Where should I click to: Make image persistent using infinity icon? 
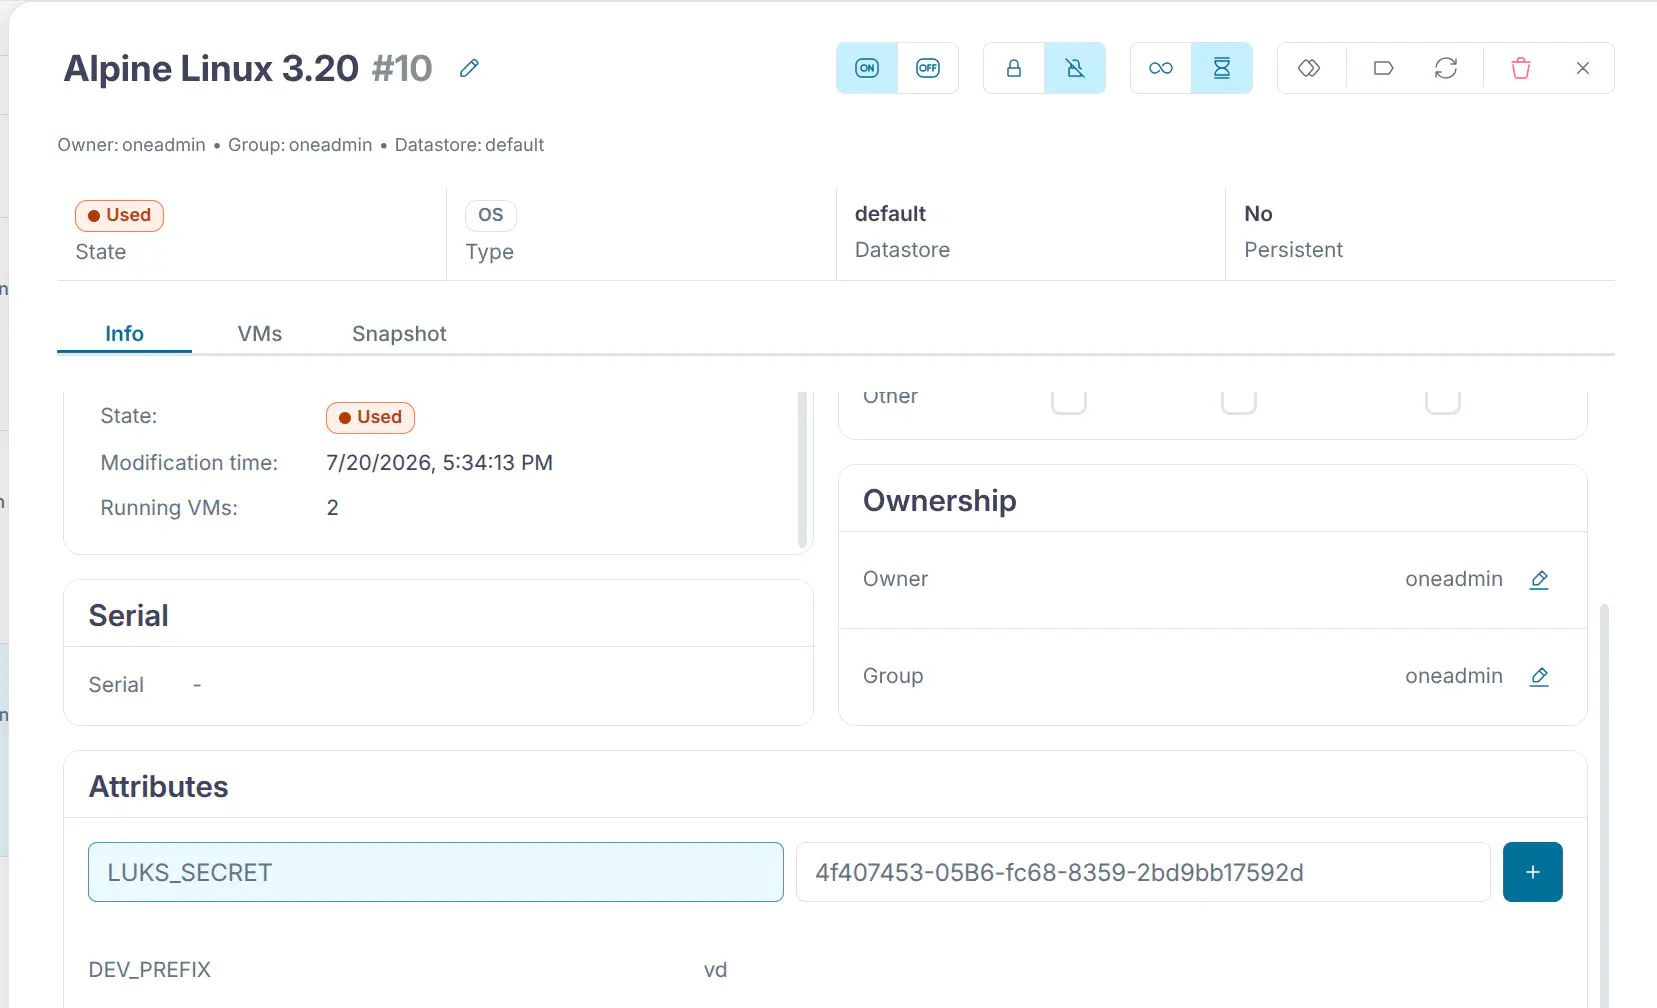click(x=1161, y=68)
